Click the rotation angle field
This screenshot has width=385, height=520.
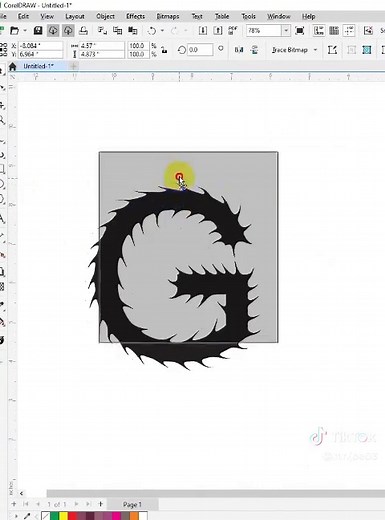[x=200, y=50]
